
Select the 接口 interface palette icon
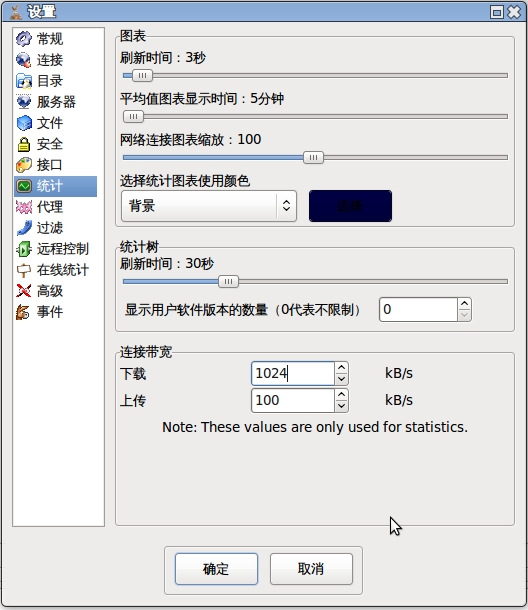point(24,165)
